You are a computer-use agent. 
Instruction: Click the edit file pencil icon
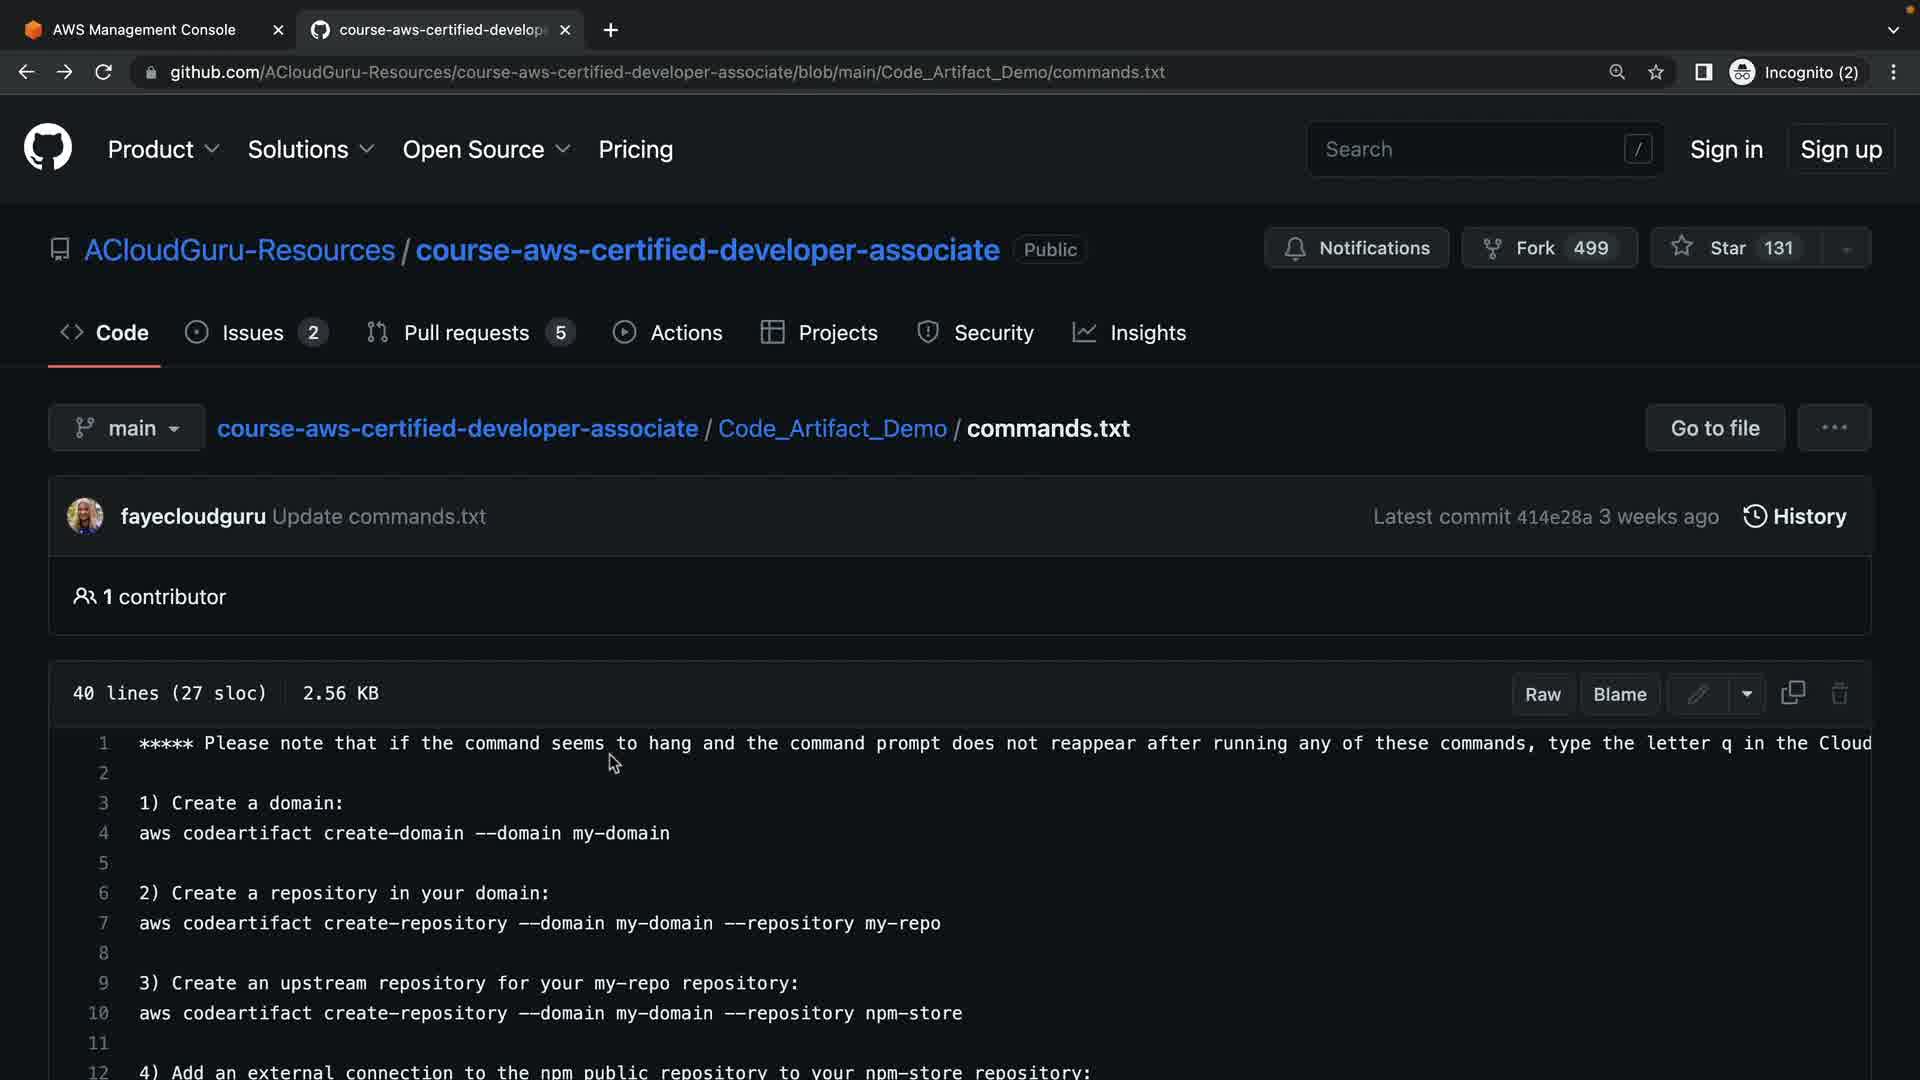tap(1697, 694)
